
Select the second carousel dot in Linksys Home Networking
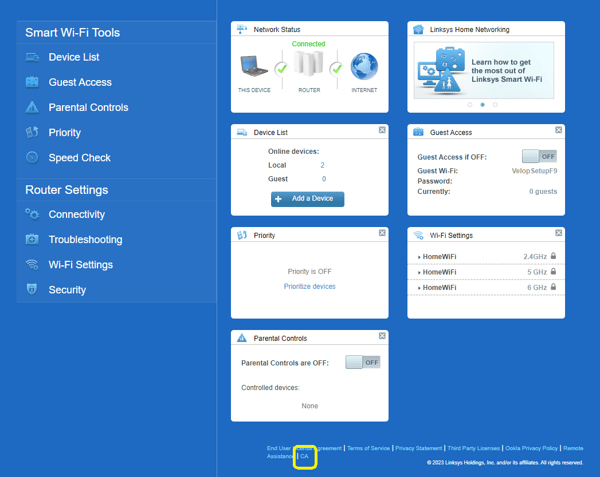[483, 104]
